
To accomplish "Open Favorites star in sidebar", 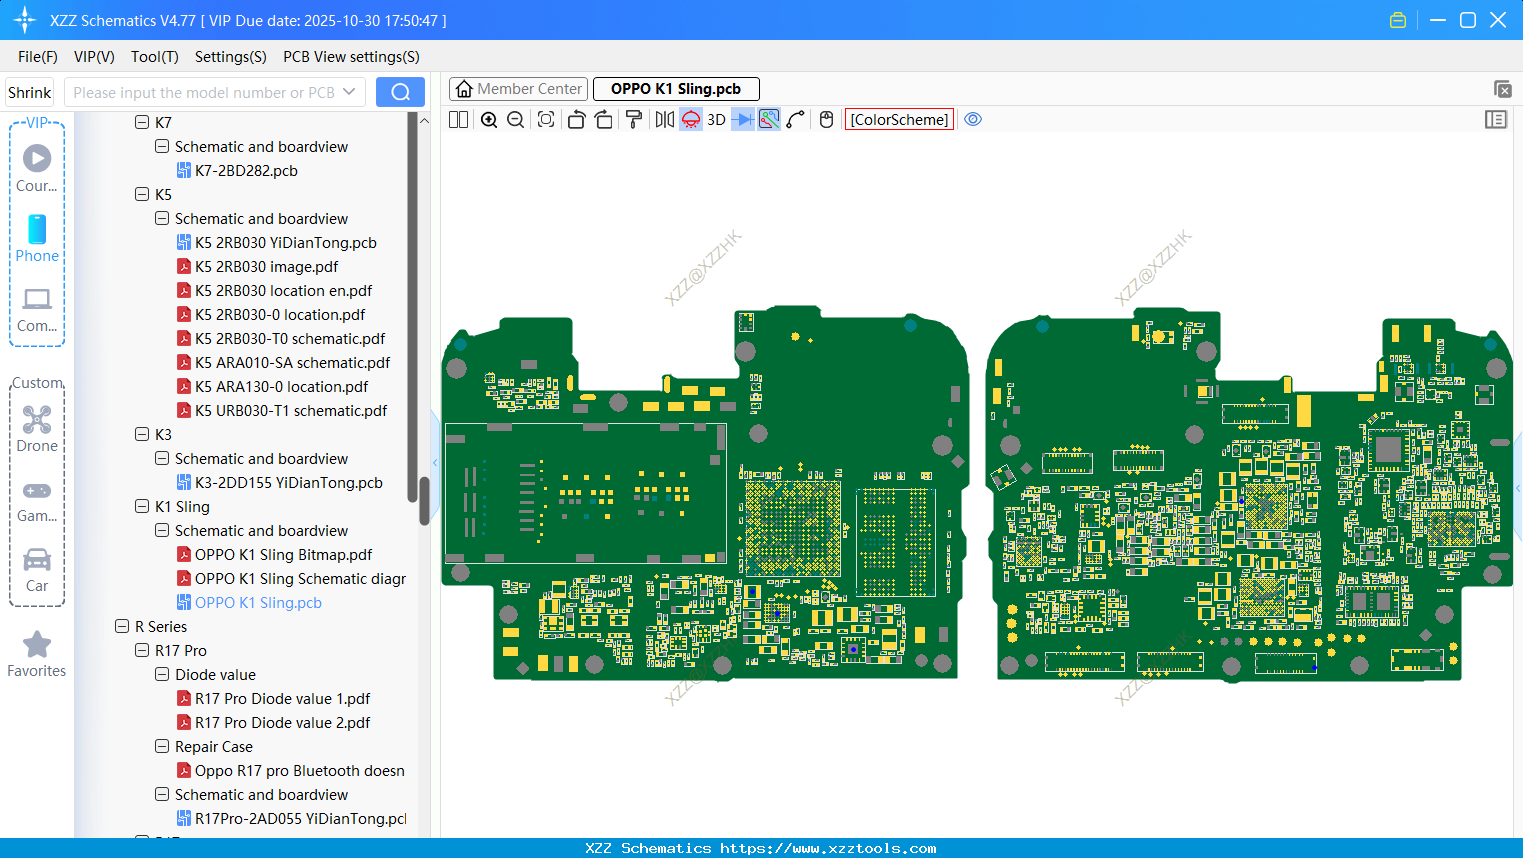I will (x=37, y=654).
